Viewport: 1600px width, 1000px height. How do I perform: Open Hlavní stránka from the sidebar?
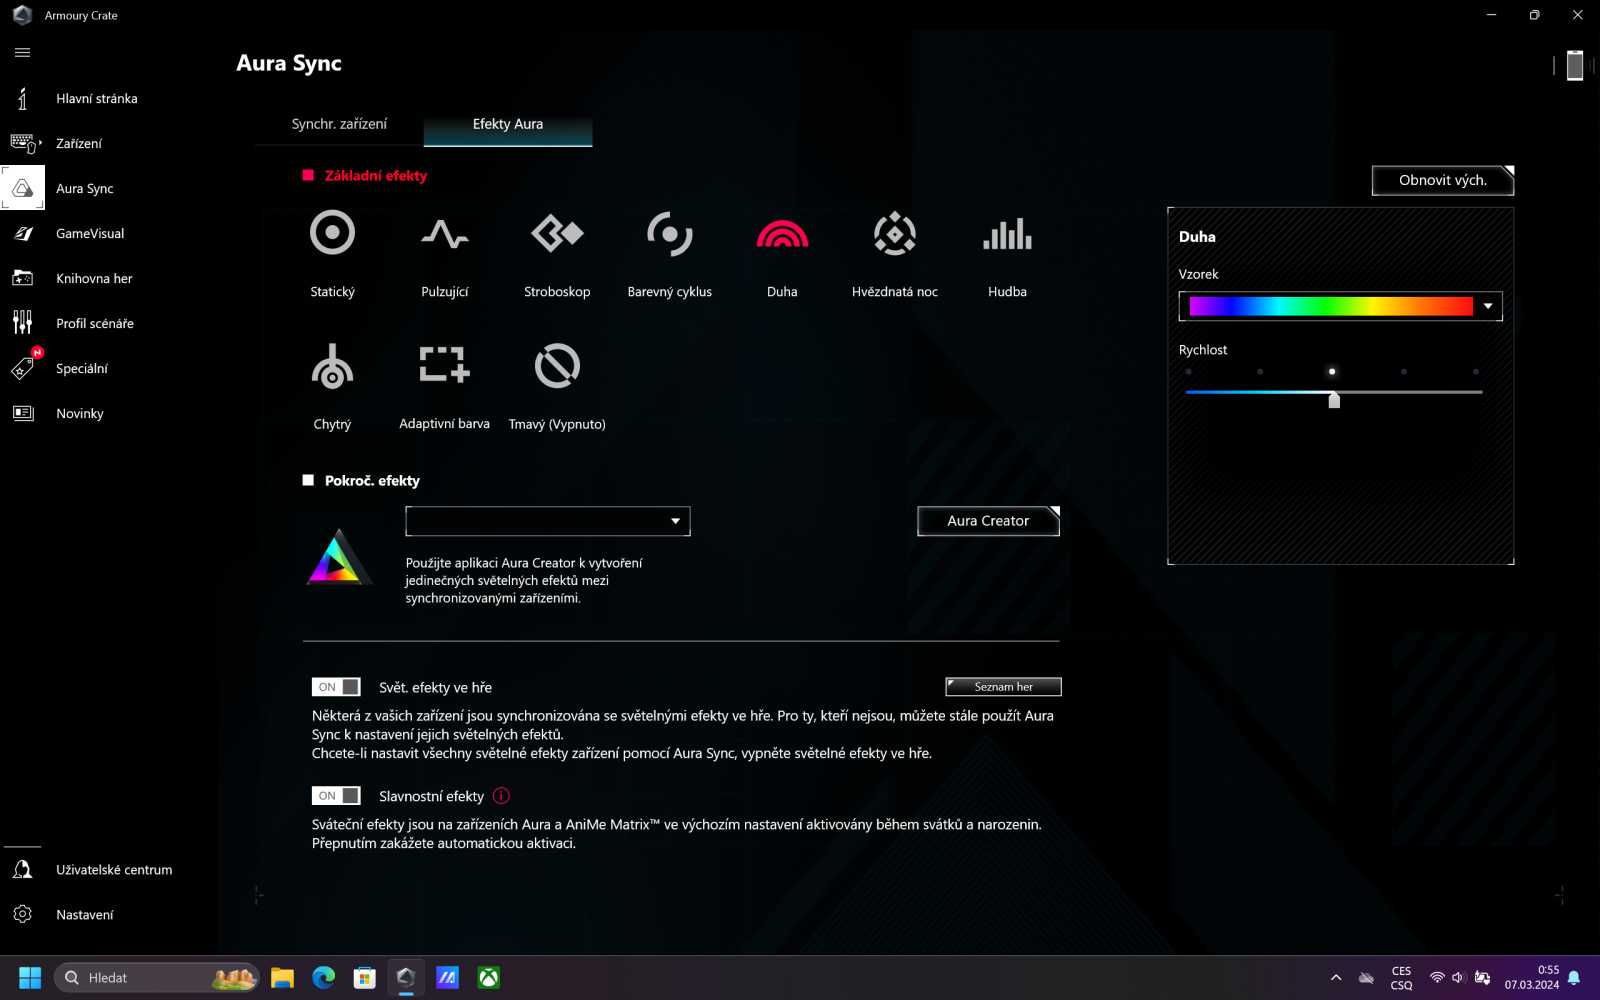(x=97, y=98)
